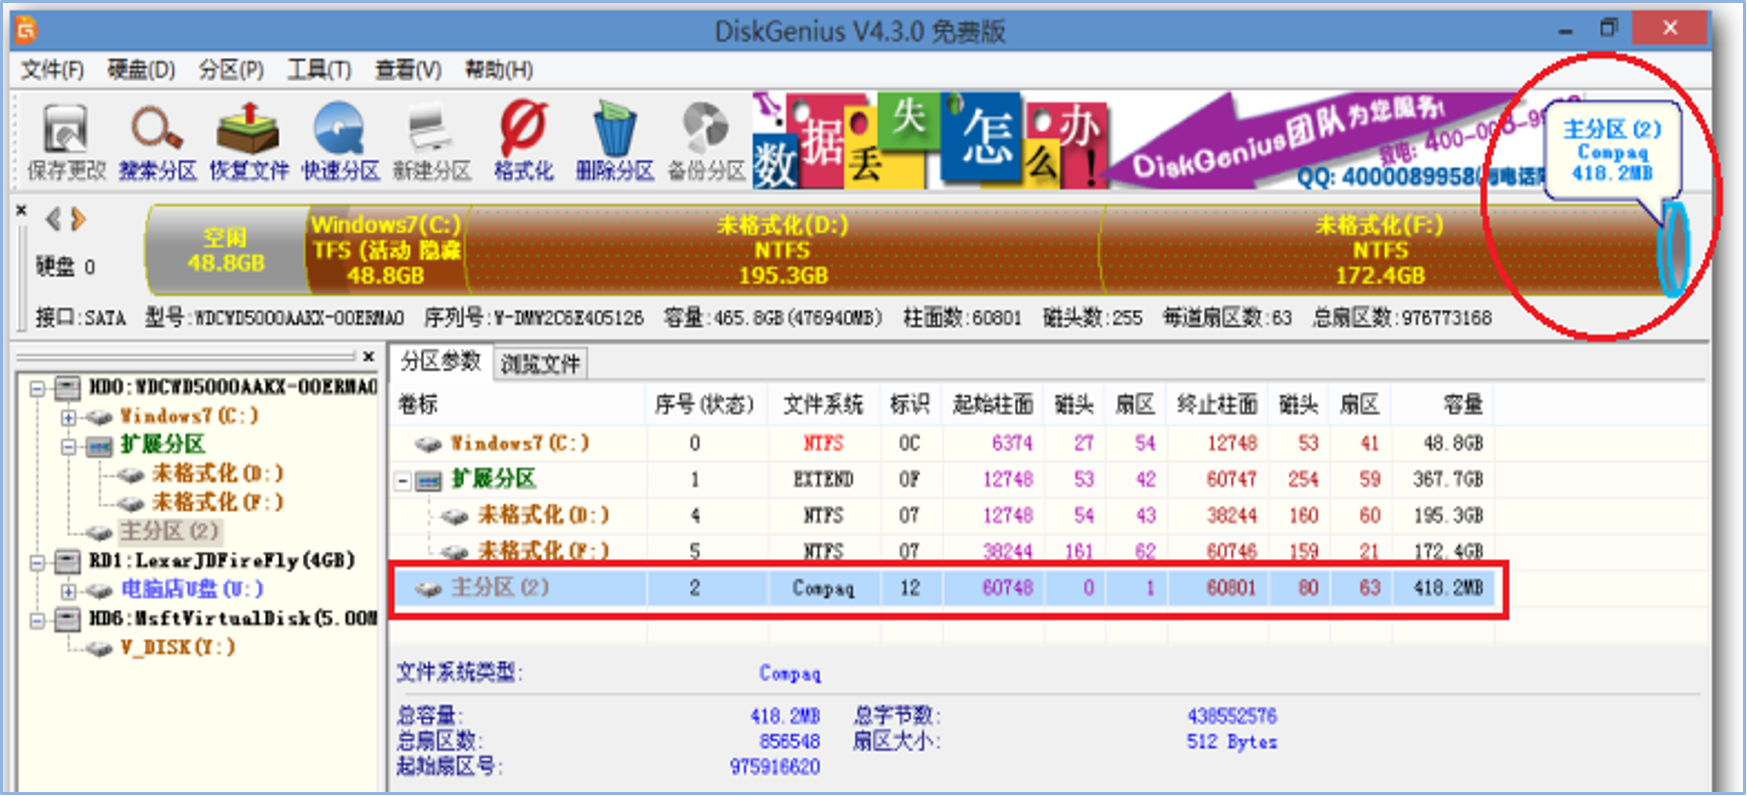The height and width of the screenshot is (796, 1747).
Task: Select 未格式化 (D:) in the tree
Action: [x=217, y=473]
